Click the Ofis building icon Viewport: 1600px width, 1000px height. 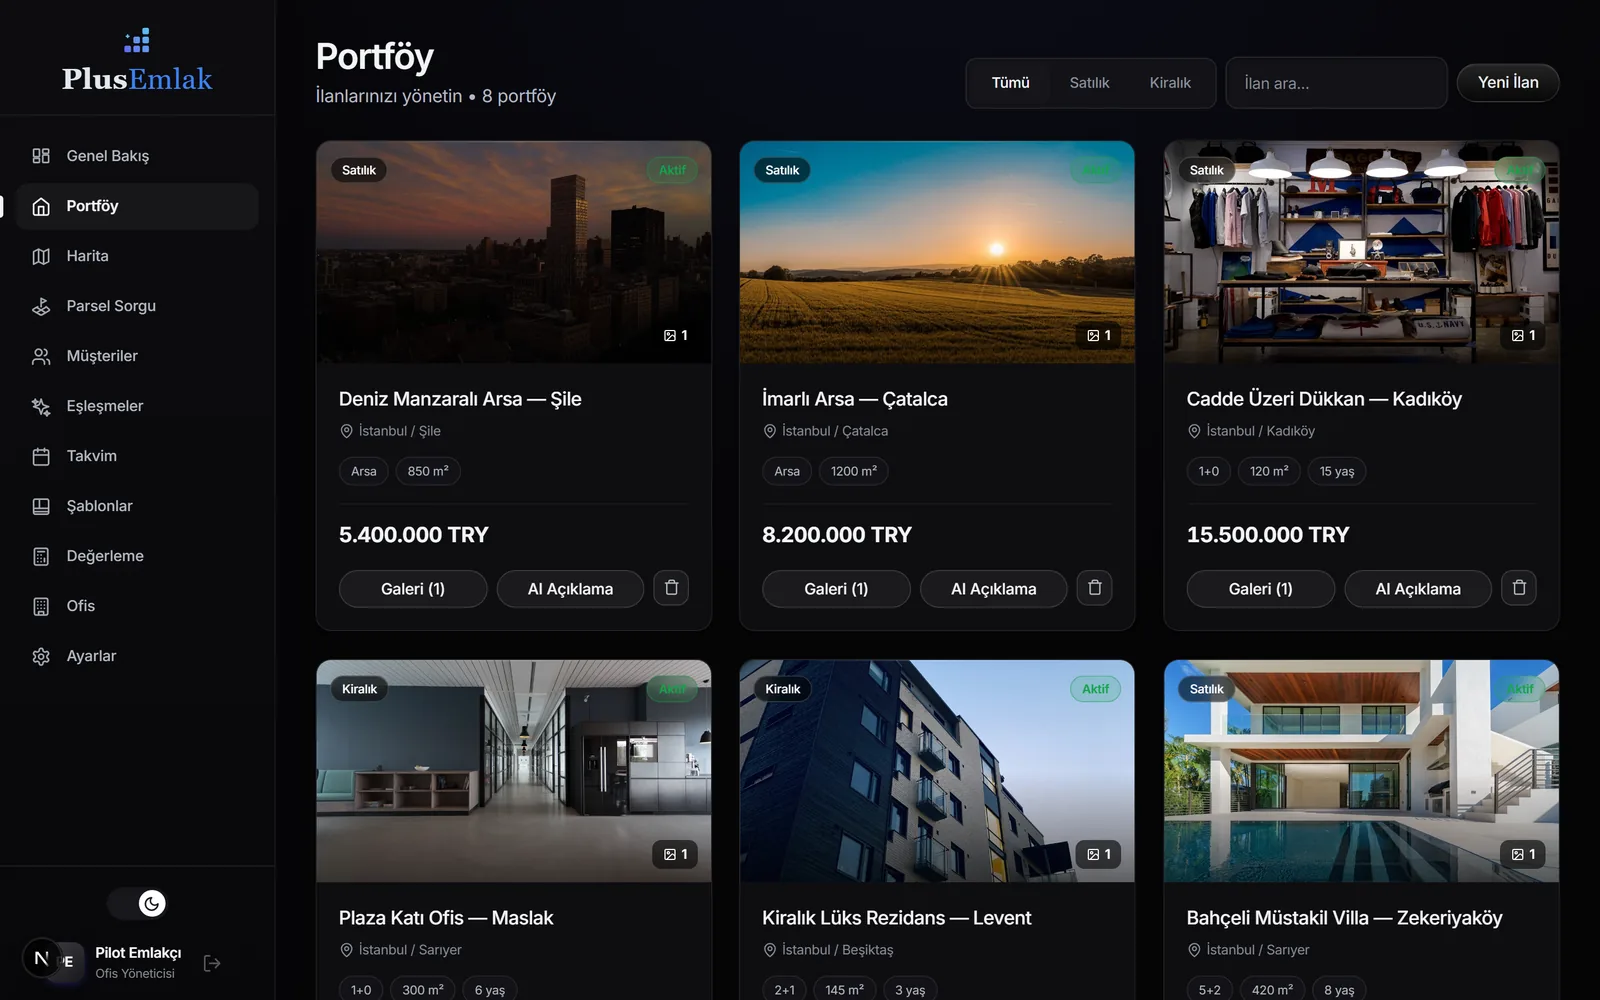(x=41, y=606)
